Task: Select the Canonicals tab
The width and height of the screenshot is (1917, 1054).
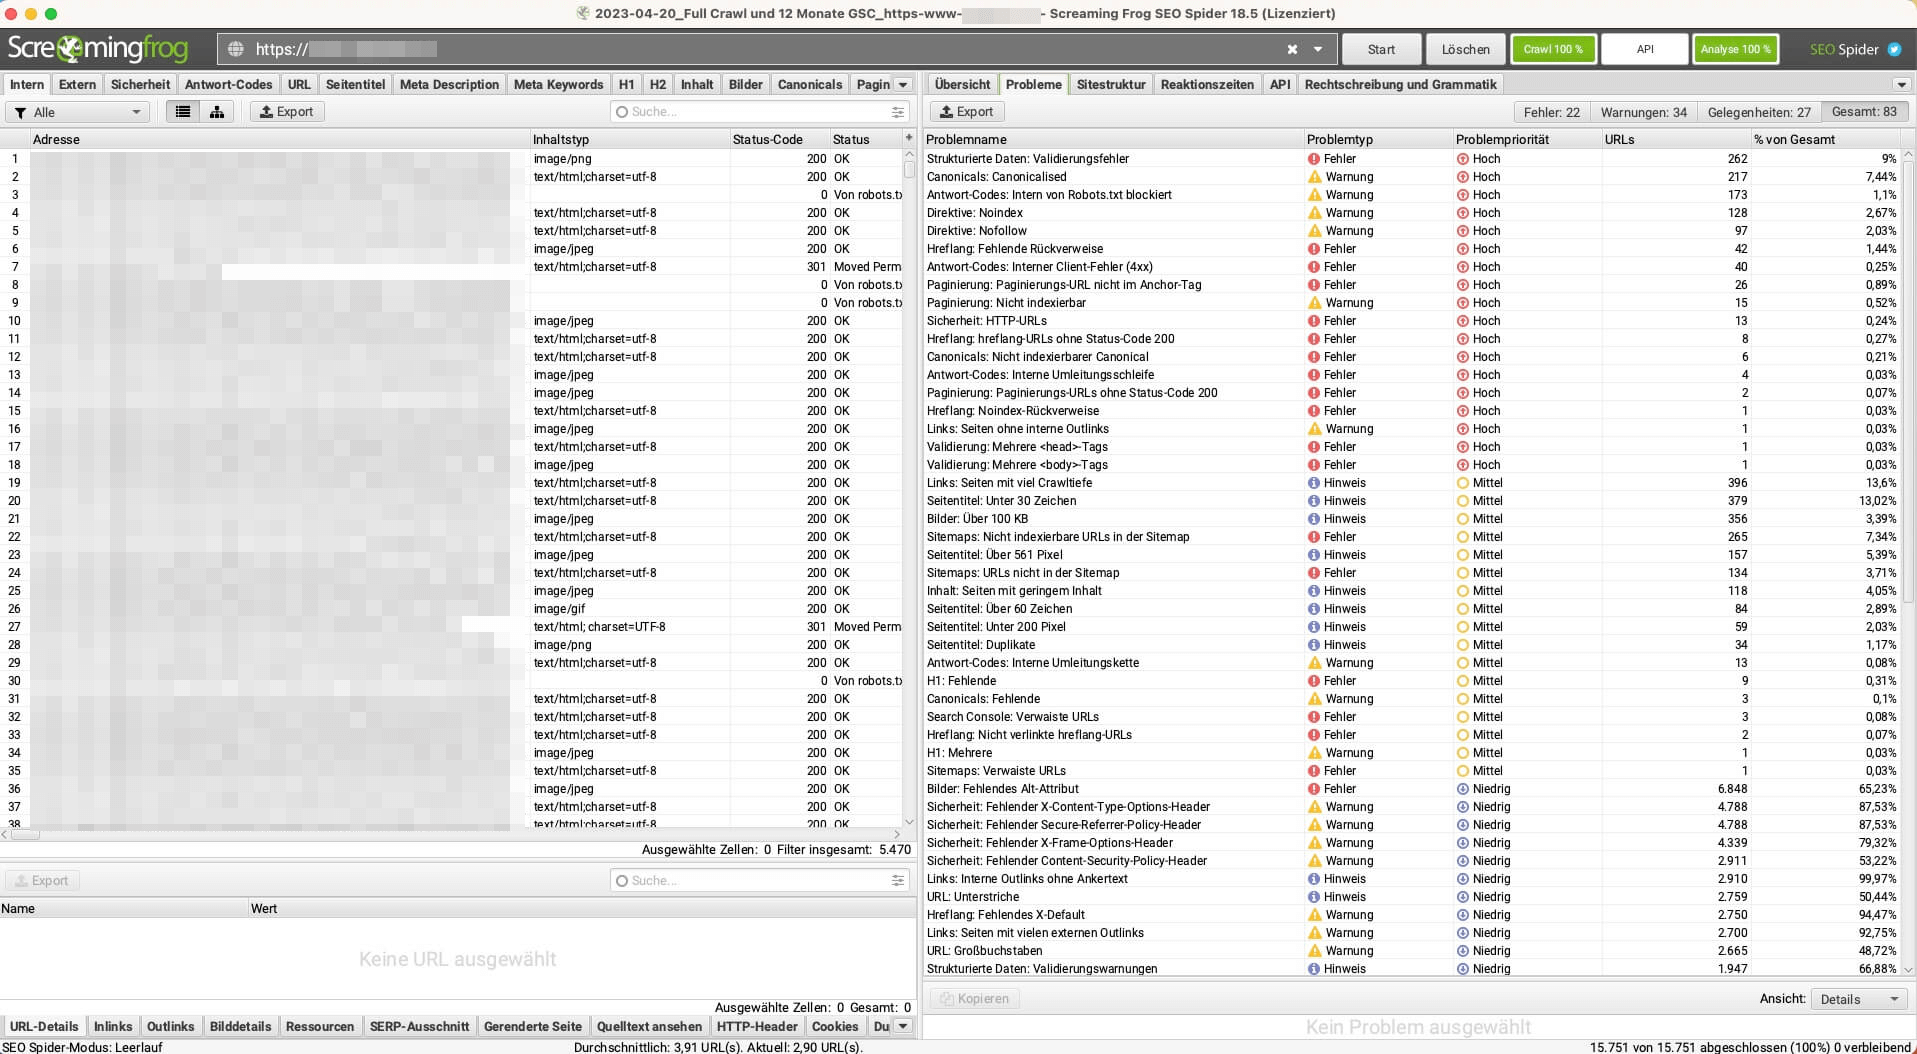Action: pos(810,85)
